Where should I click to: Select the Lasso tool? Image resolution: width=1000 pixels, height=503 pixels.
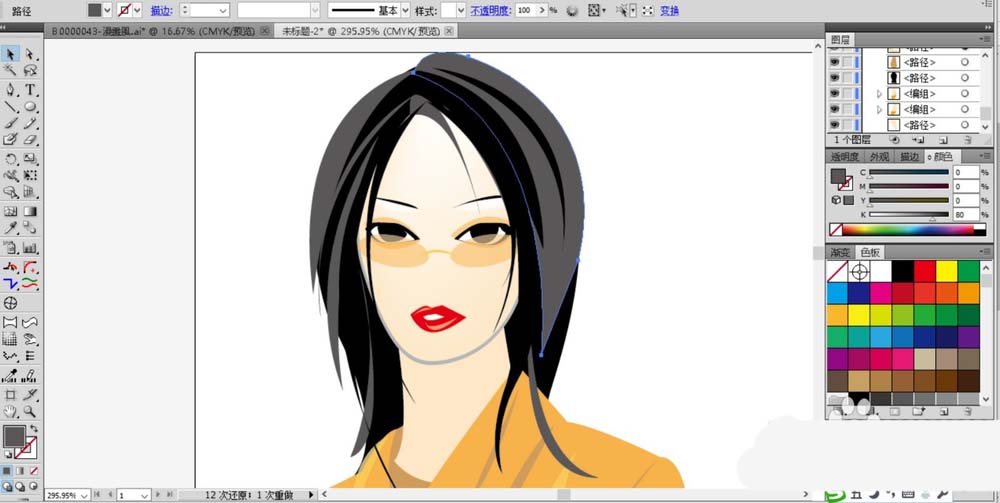pos(30,69)
